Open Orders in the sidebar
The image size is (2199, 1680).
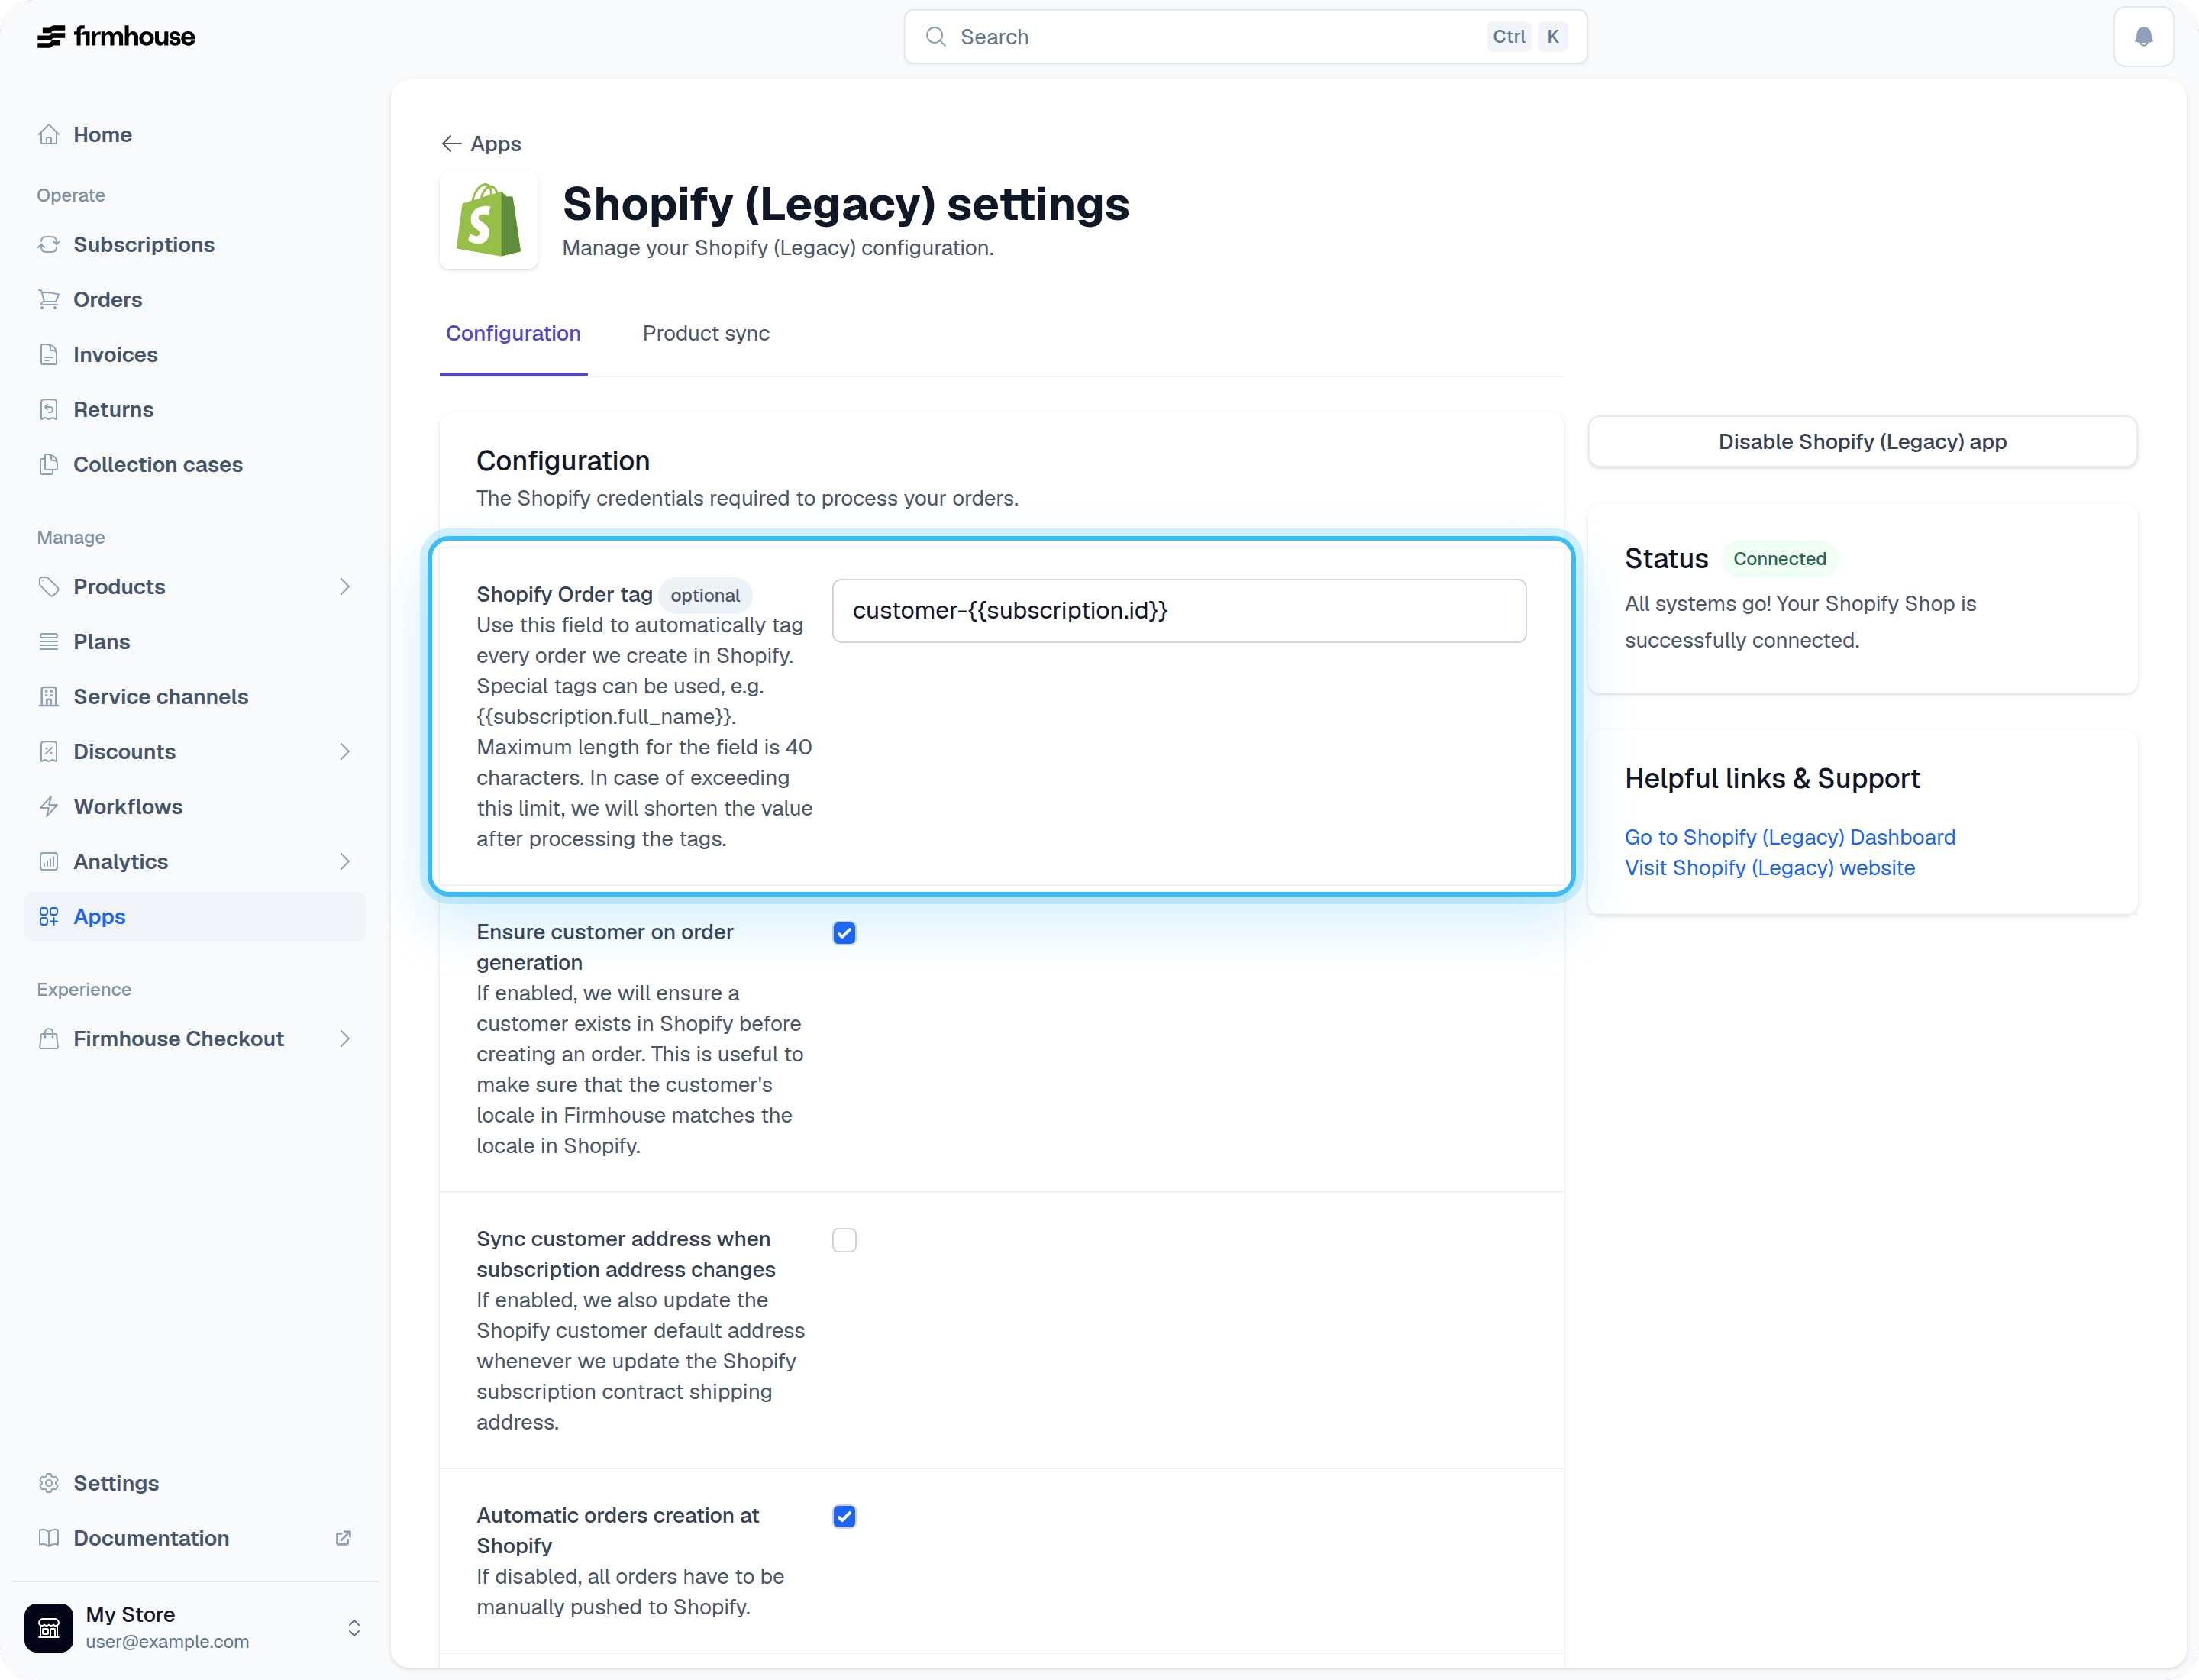(x=195, y=299)
